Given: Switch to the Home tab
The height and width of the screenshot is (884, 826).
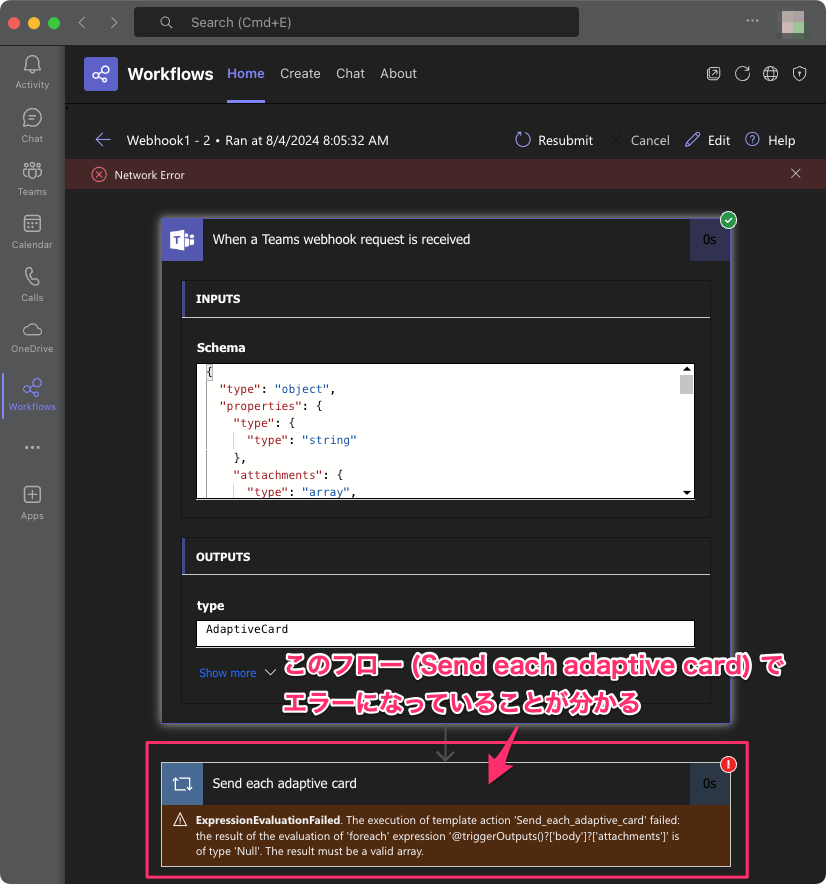Looking at the screenshot, I should (x=246, y=74).
